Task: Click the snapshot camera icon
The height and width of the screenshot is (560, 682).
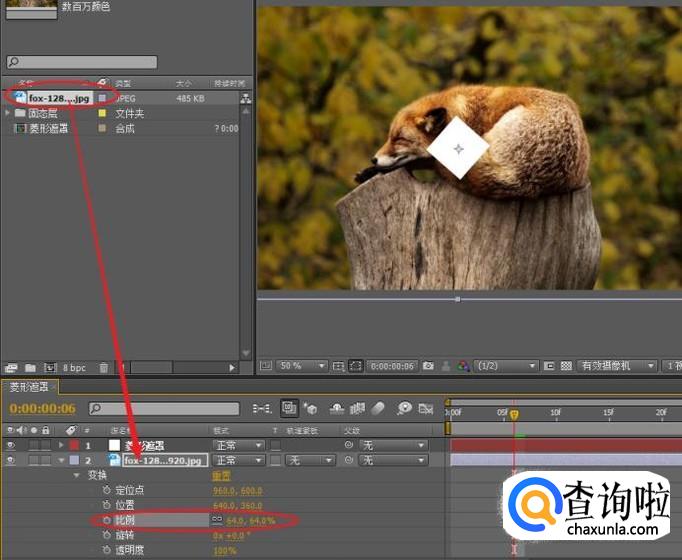Action: point(428,367)
